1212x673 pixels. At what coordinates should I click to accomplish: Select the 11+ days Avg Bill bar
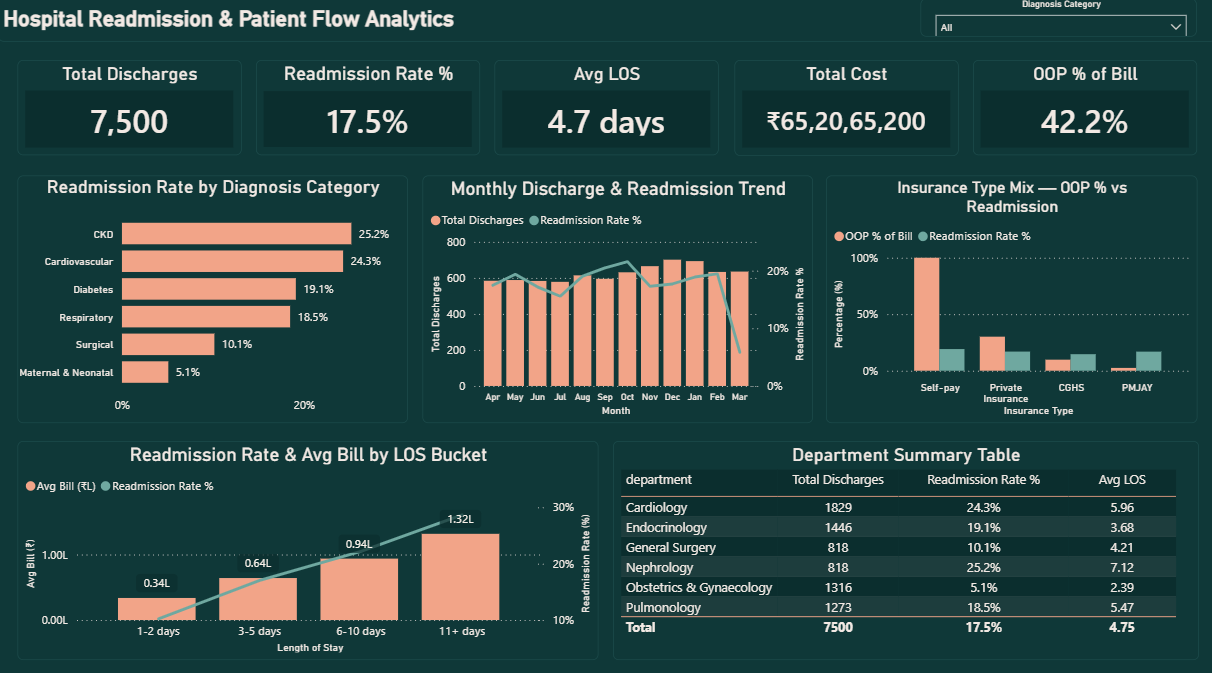[460, 577]
